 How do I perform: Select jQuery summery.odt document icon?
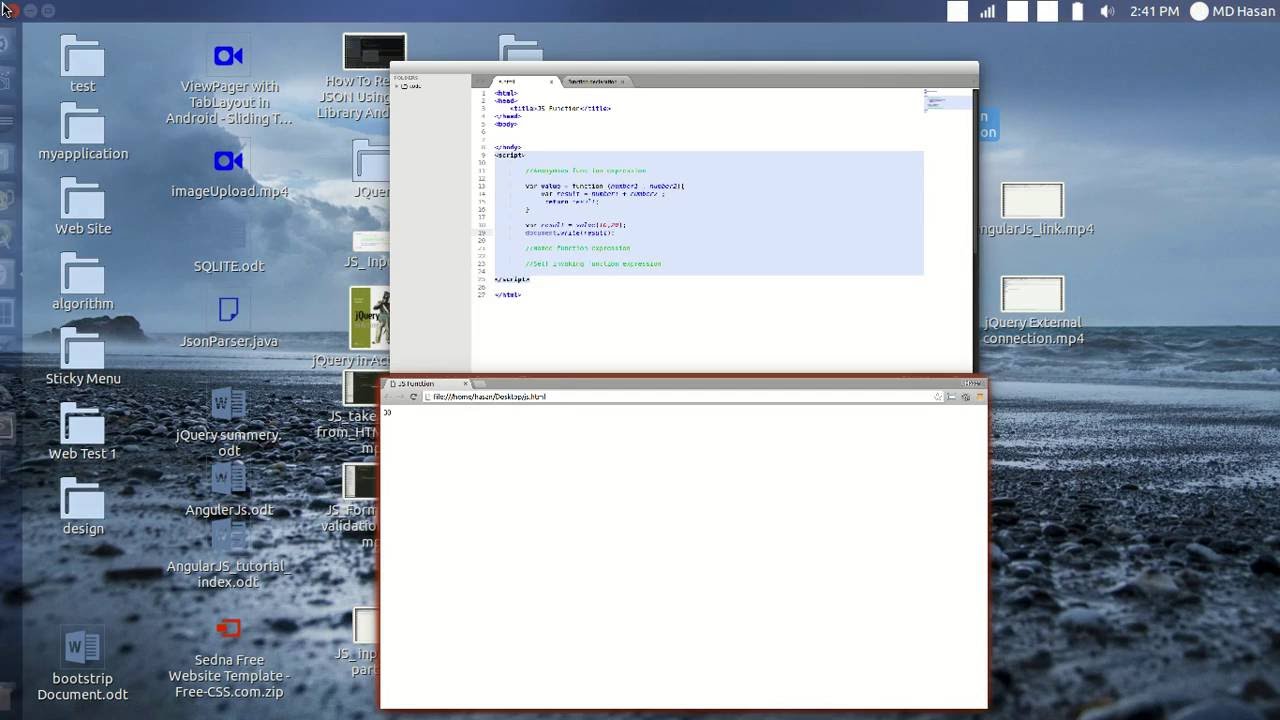point(228,404)
